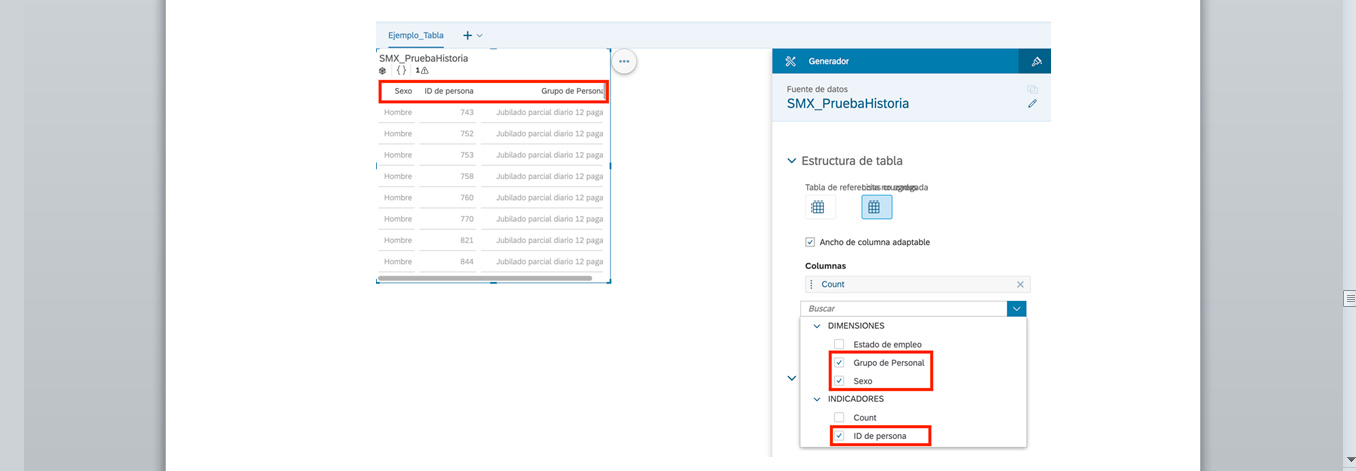Screen dimensions: 1356x471
Task: Expand the collapsed section chevron left of list
Action: pos(792,378)
